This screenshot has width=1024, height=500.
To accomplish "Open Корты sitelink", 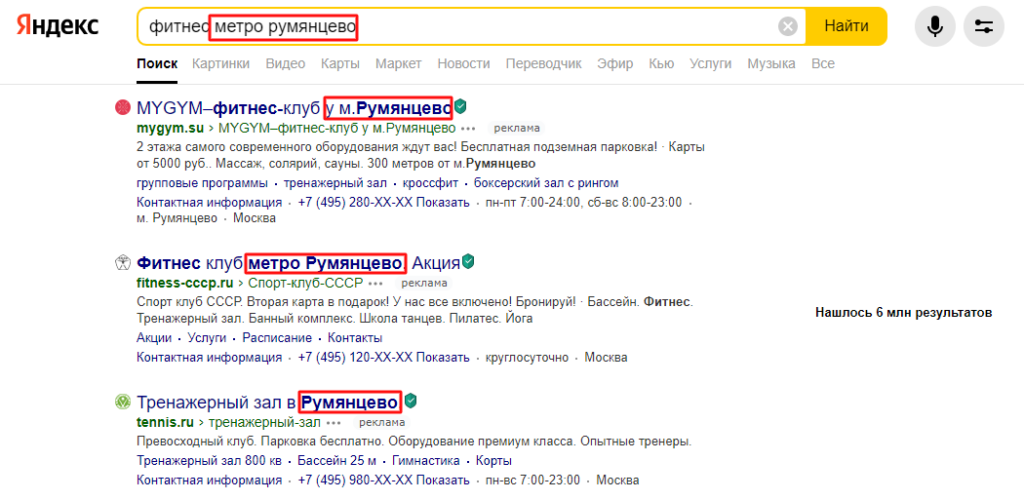I will point(494,461).
